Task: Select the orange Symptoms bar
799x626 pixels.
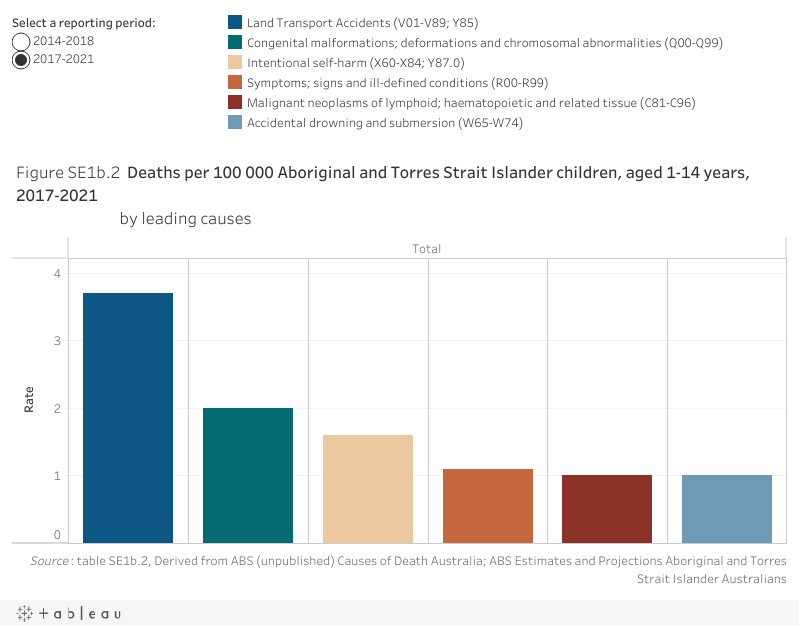Action: tap(488, 506)
